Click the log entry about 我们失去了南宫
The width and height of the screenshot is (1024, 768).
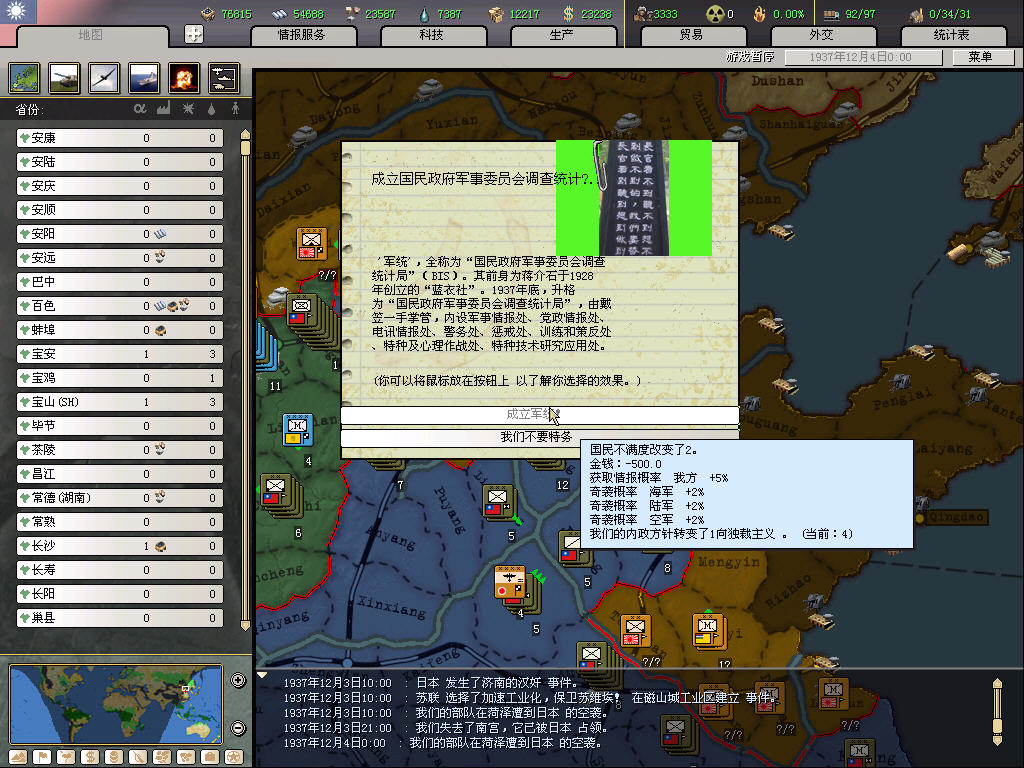pos(445,728)
